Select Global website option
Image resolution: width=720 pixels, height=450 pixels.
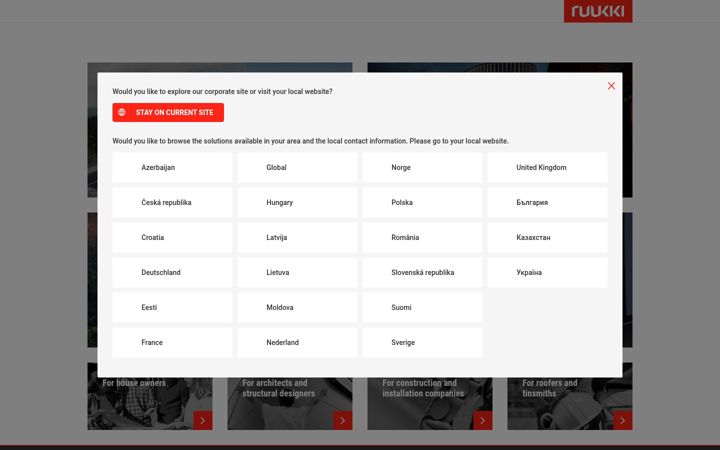(297, 168)
